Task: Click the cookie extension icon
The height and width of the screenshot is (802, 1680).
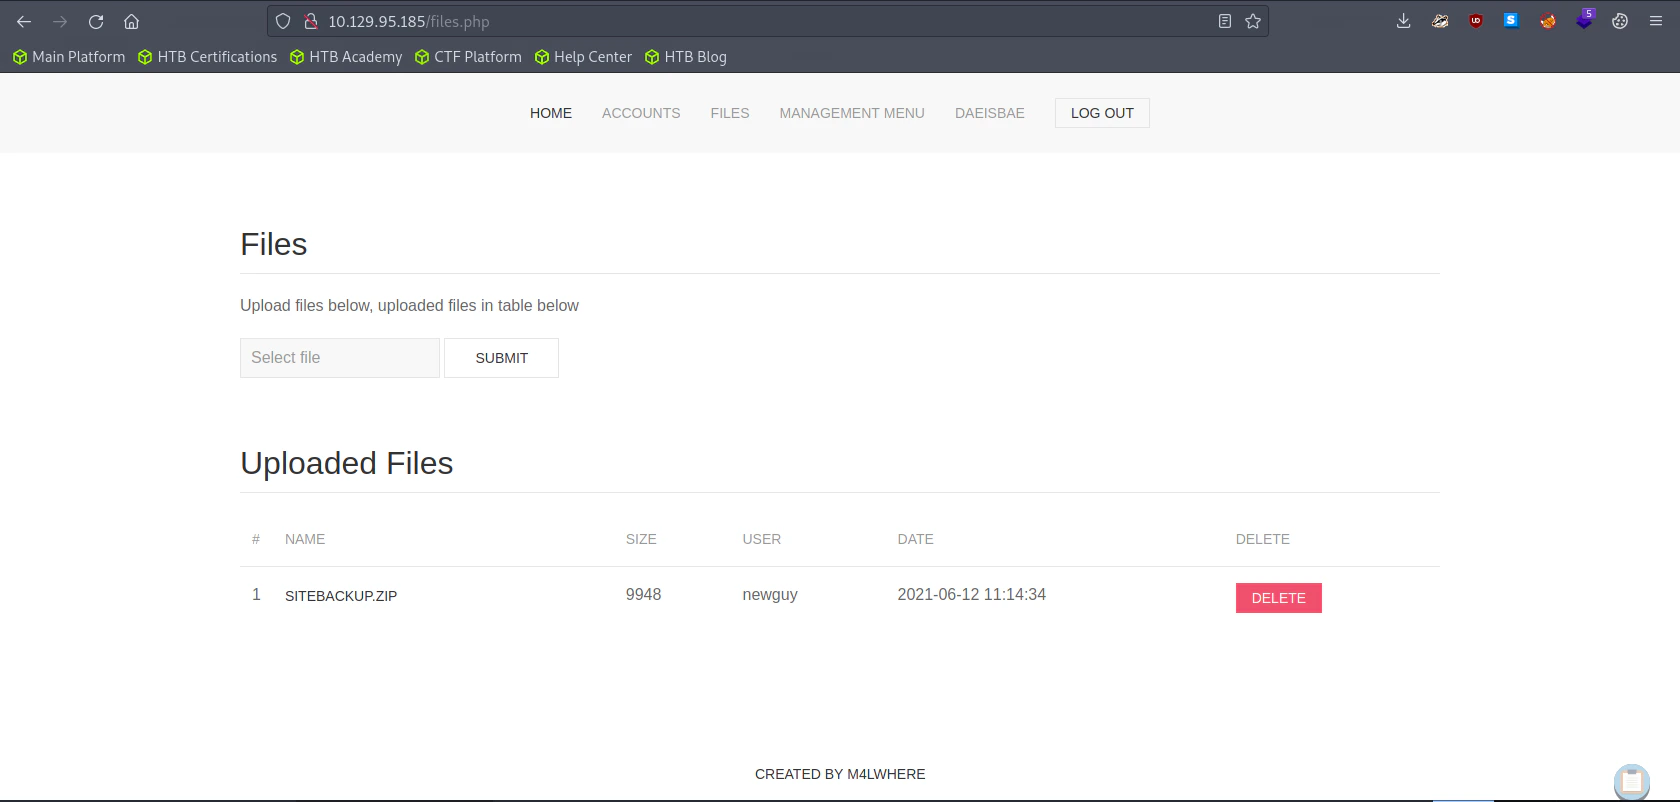Action: (1620, 21)
